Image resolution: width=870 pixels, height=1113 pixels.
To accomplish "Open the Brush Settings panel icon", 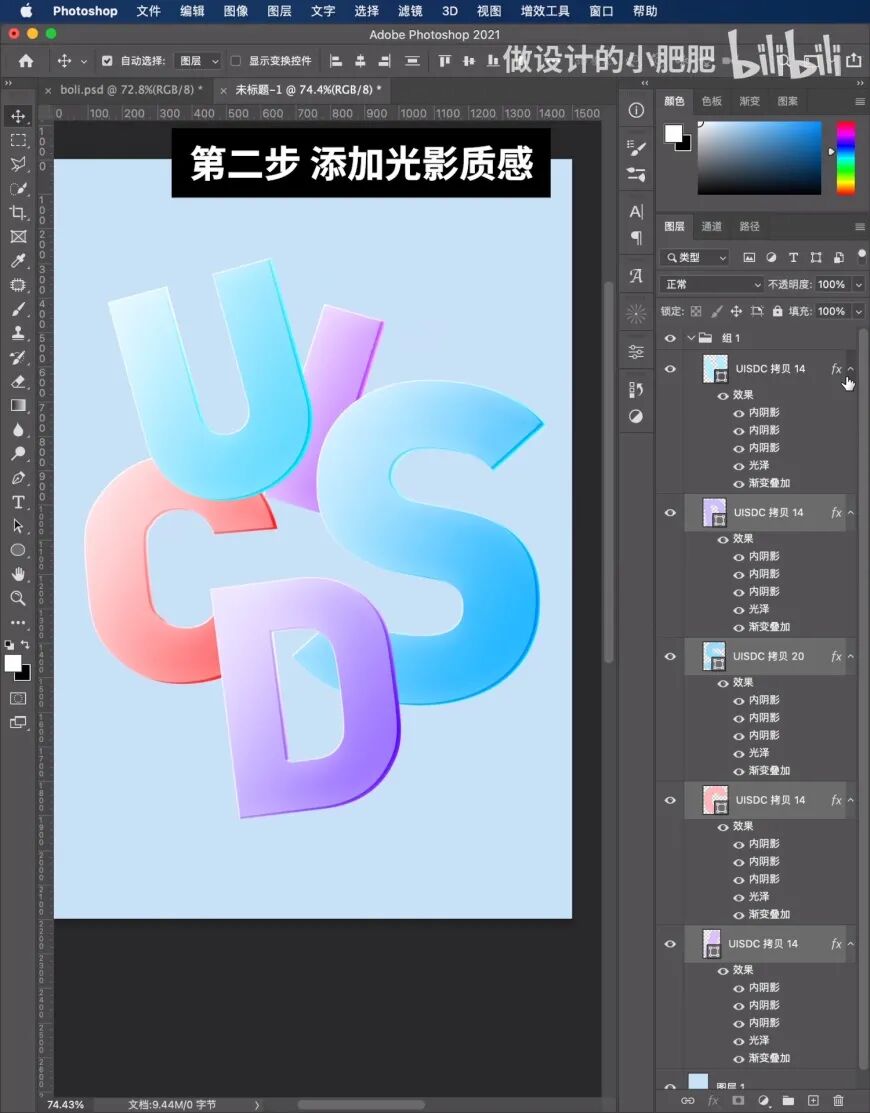I will [x=637, y=148].
